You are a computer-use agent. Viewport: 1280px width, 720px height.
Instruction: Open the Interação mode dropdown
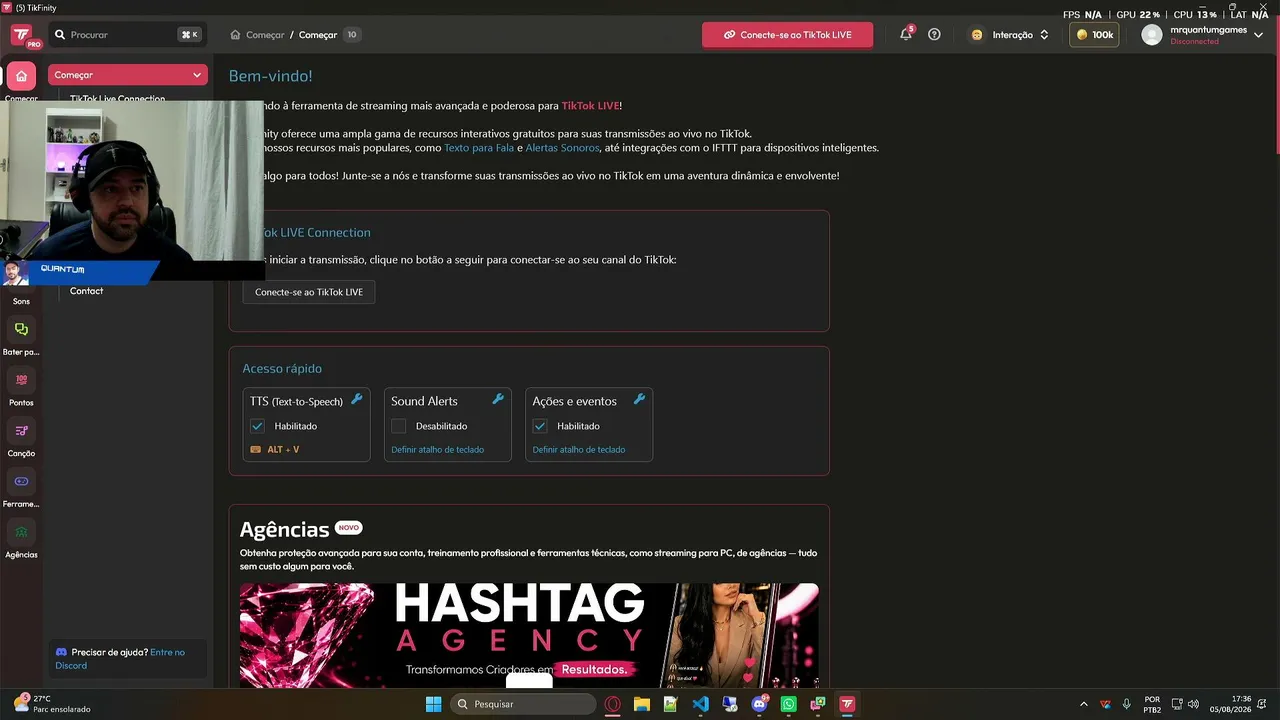click(x=1010, y=35)
